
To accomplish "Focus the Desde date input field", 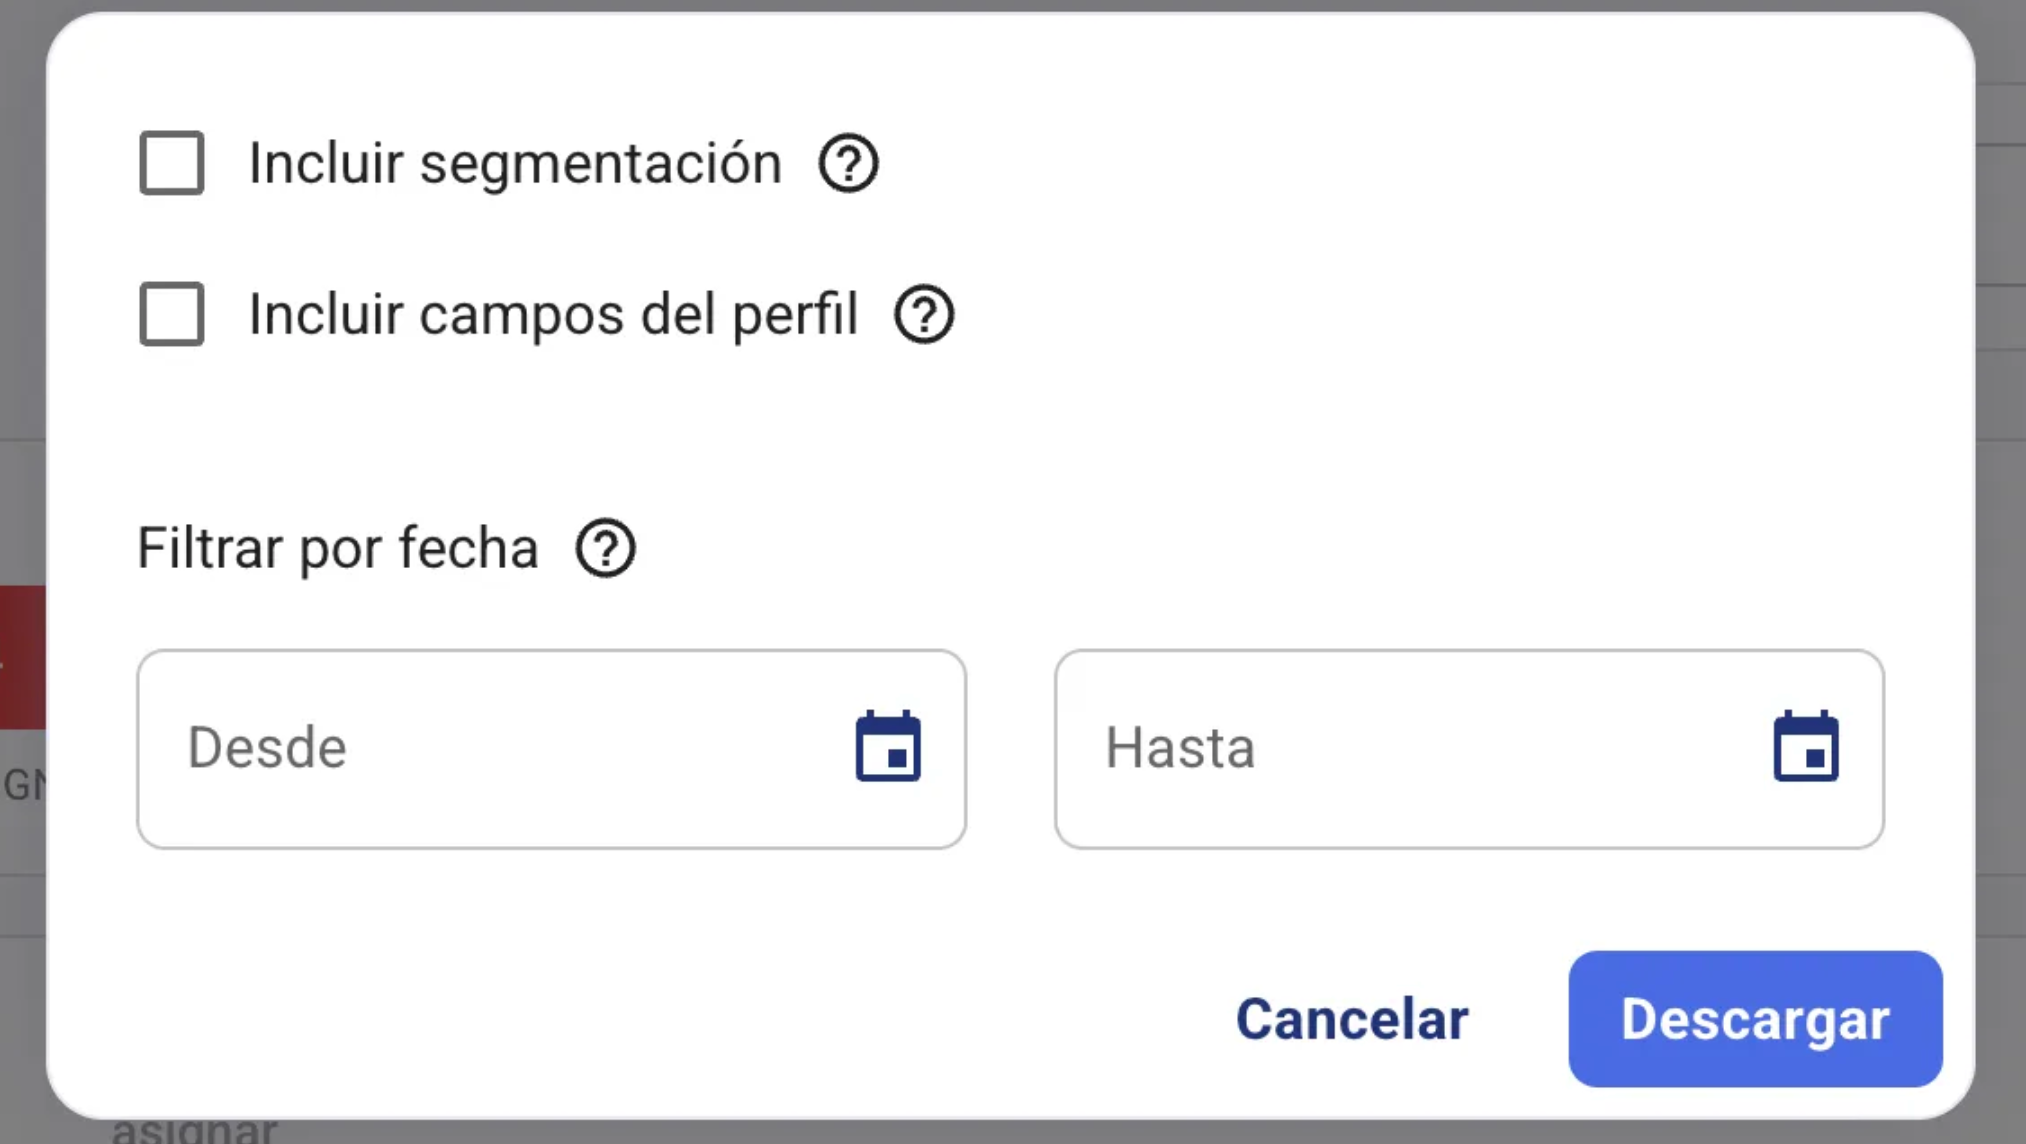I will click(500, 749).
